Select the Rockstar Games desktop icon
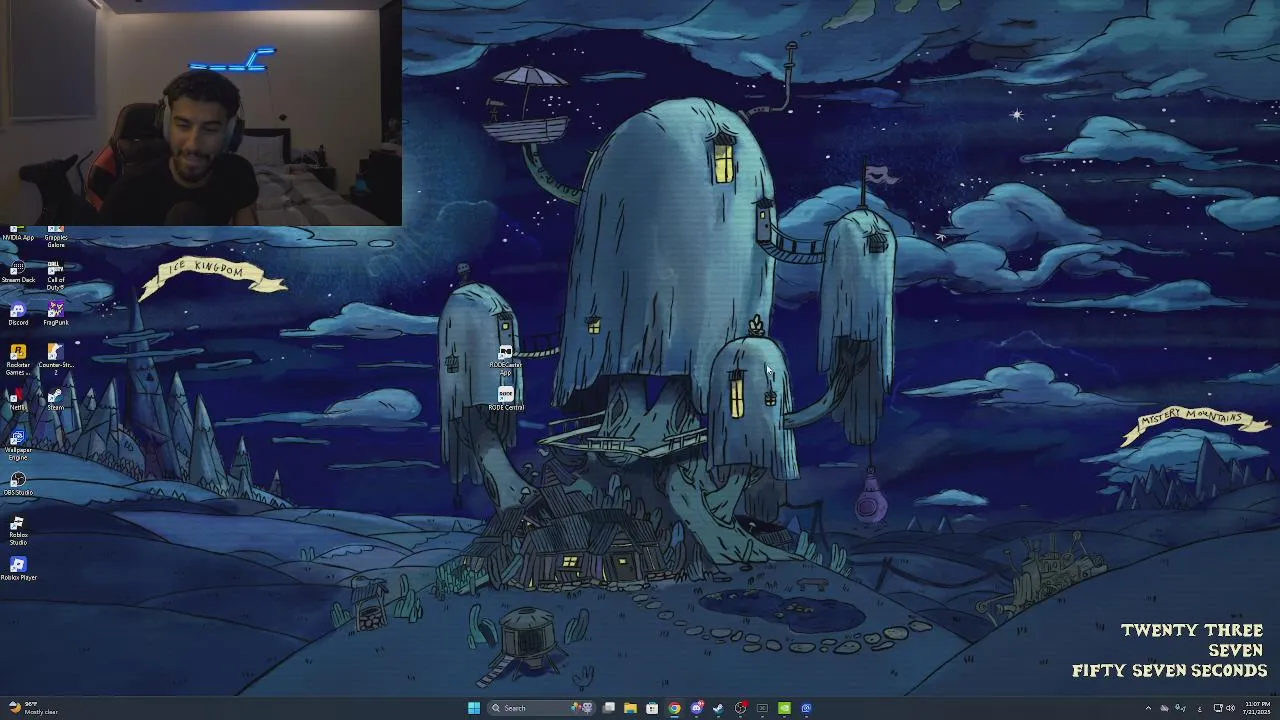Screen dimensions: 1280x720 tap(18, 360)
